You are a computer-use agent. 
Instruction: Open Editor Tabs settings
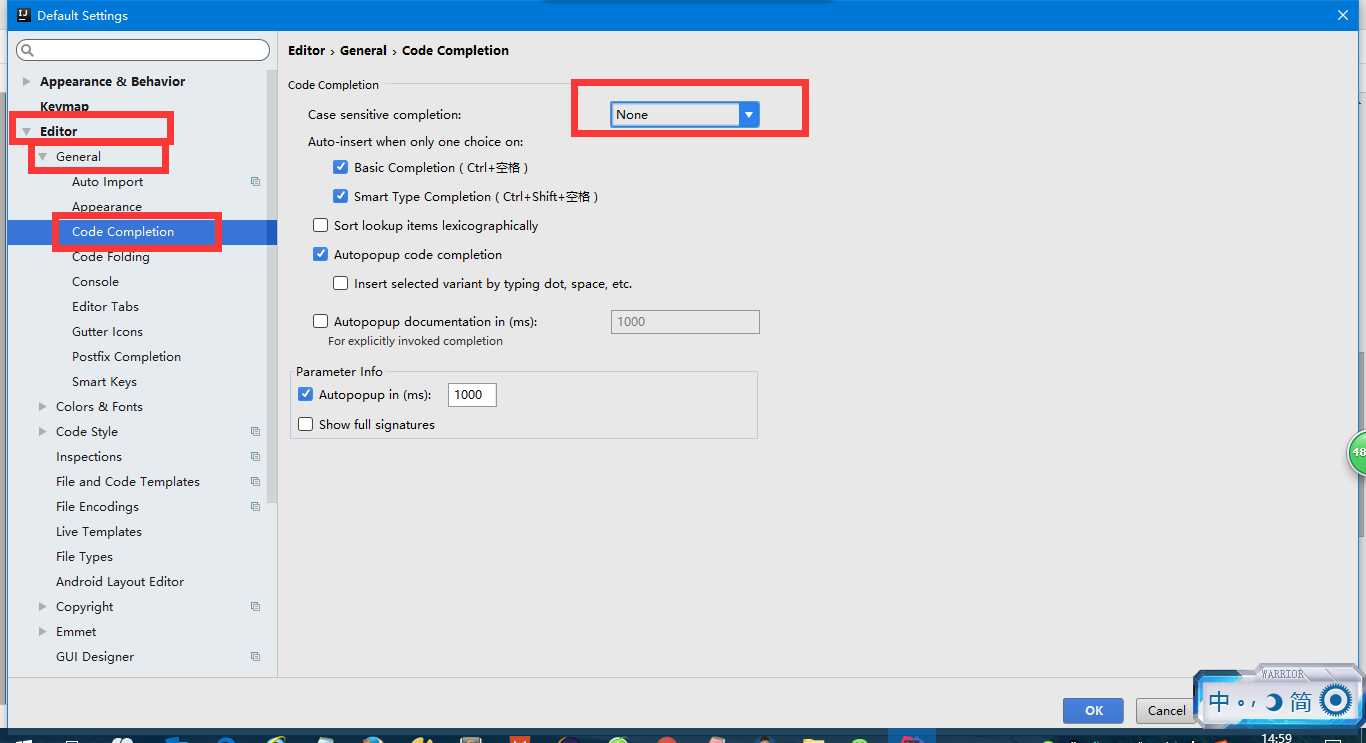point(105,307)
